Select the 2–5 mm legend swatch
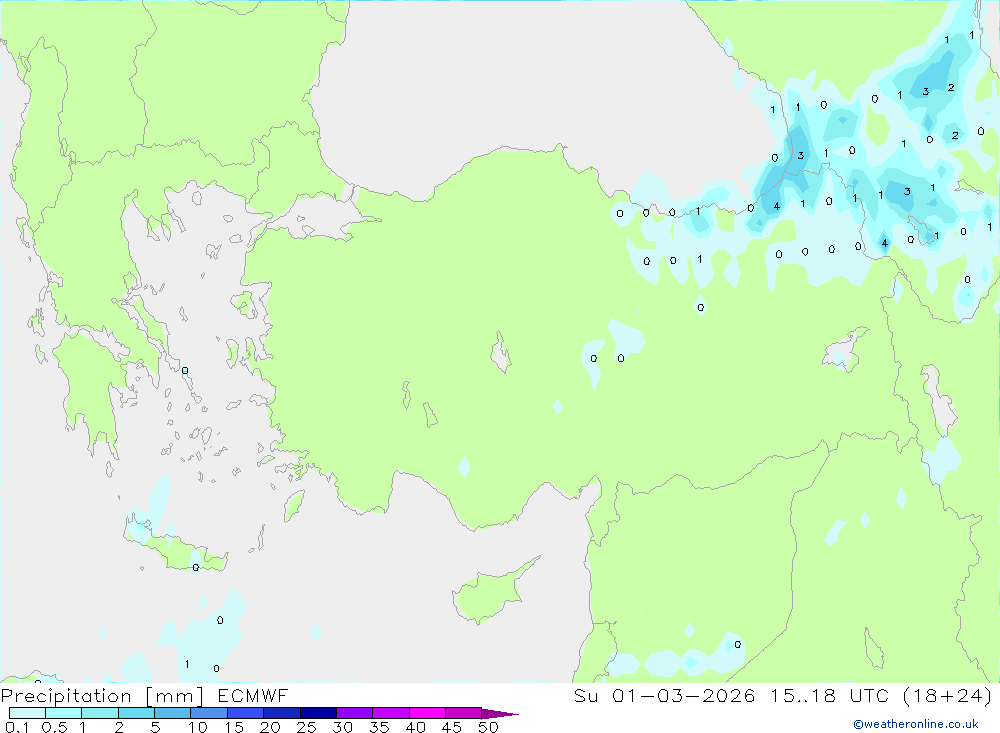The image size is (1000, 733). (136, 713)
